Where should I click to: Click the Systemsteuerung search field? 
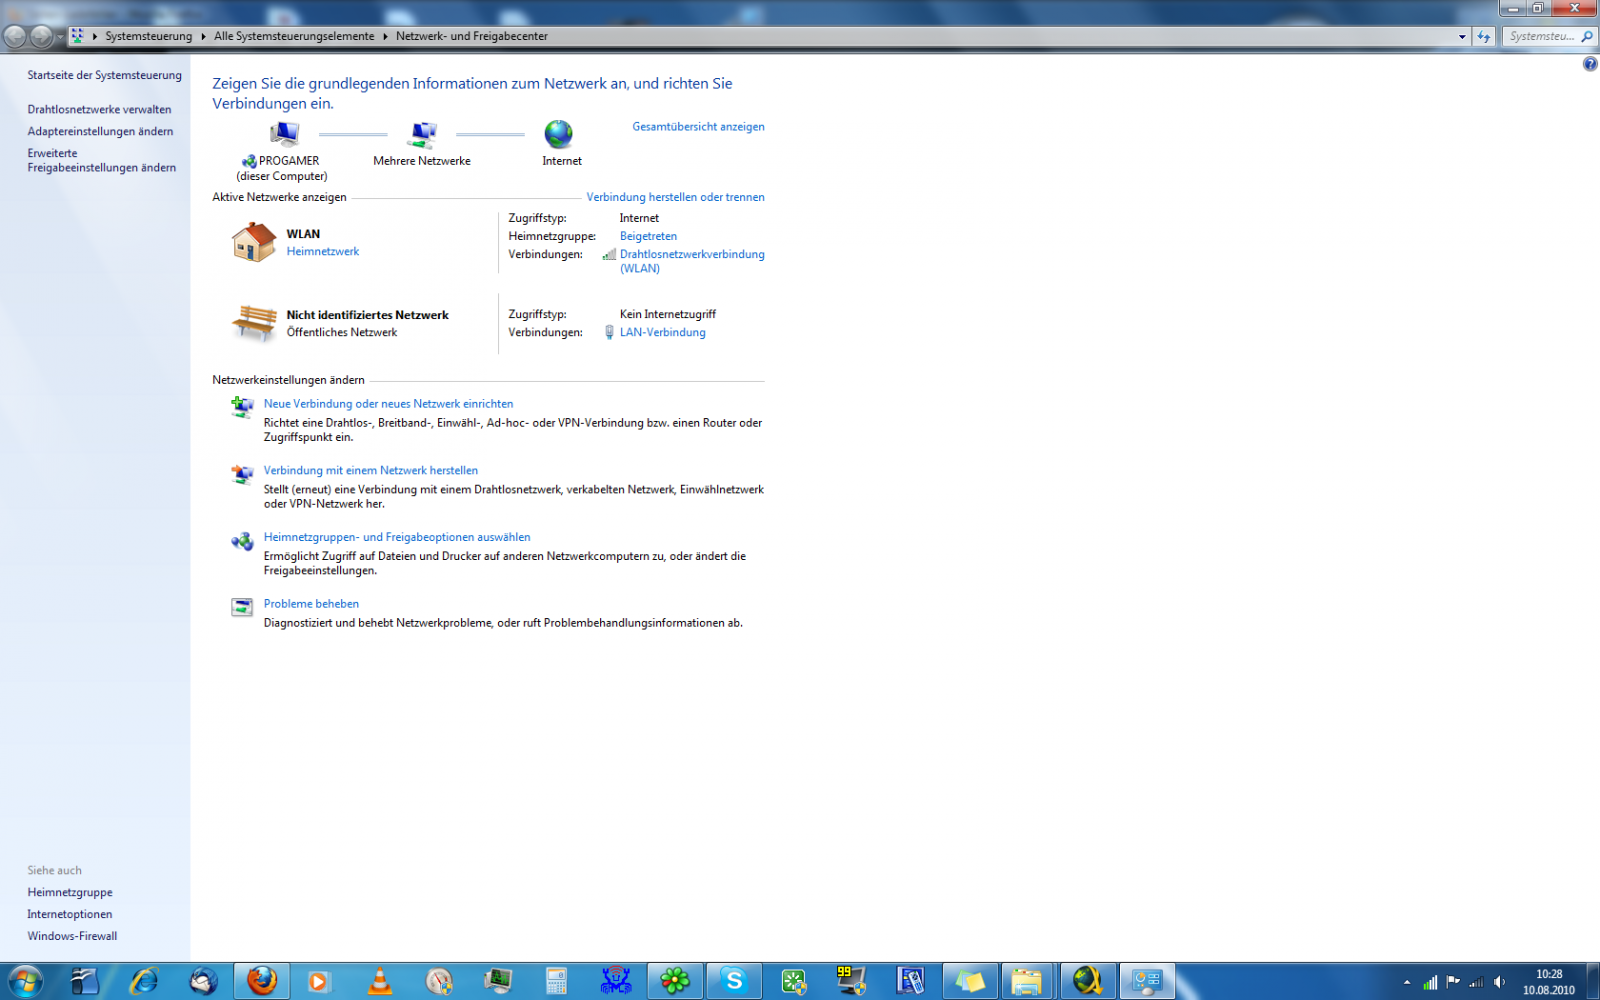tap(1548, 36)
